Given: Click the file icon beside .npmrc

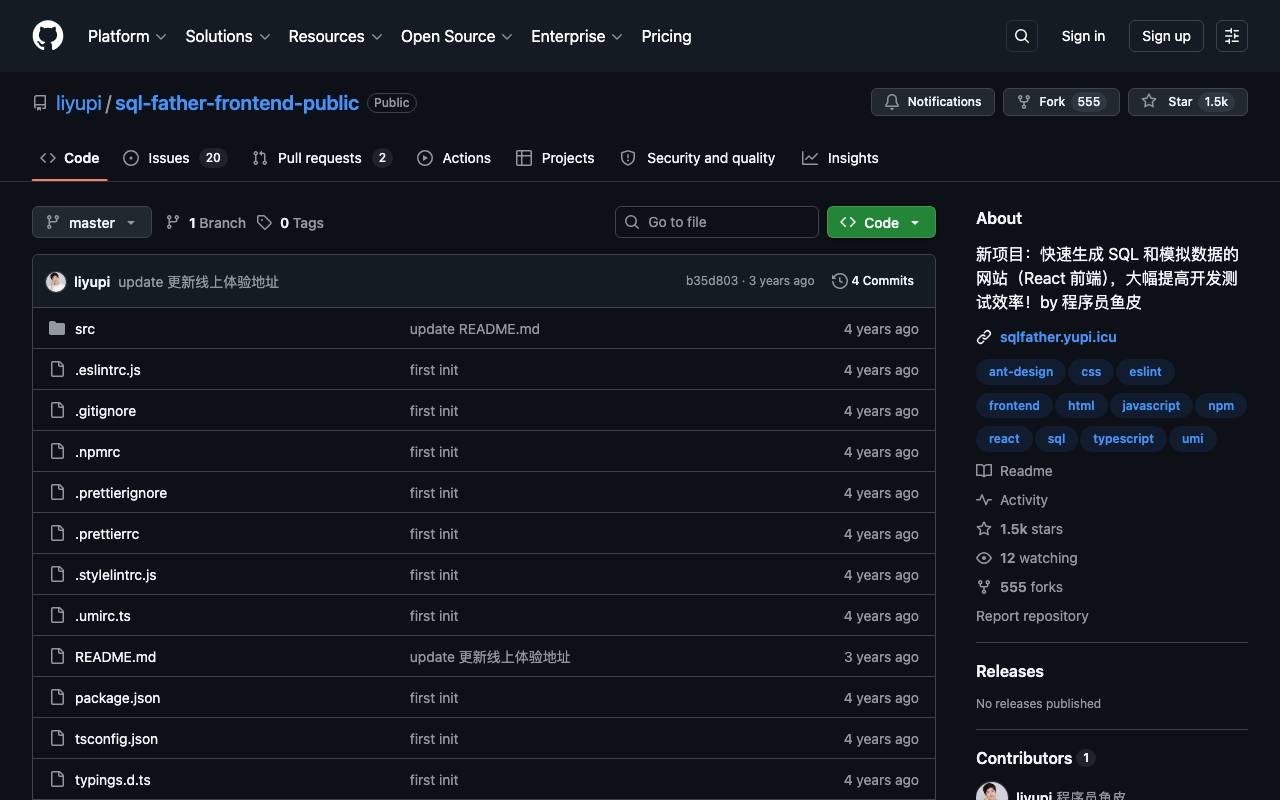Looking at the screenshot, I should coord(57,452).
